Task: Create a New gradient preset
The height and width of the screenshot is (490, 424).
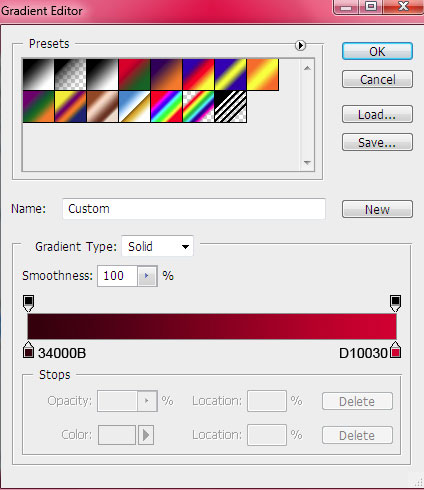Action: coord(377,209)
